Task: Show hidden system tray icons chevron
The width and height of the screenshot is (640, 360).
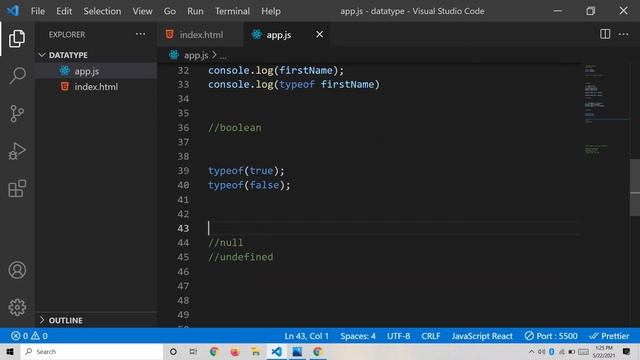Action: [x=531, y=351]
